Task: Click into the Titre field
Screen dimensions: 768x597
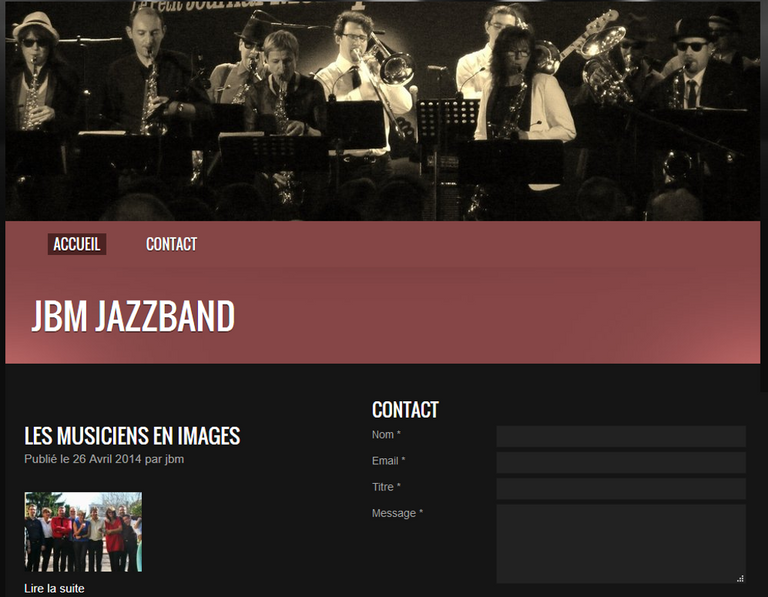Action: tap(621, 489)
